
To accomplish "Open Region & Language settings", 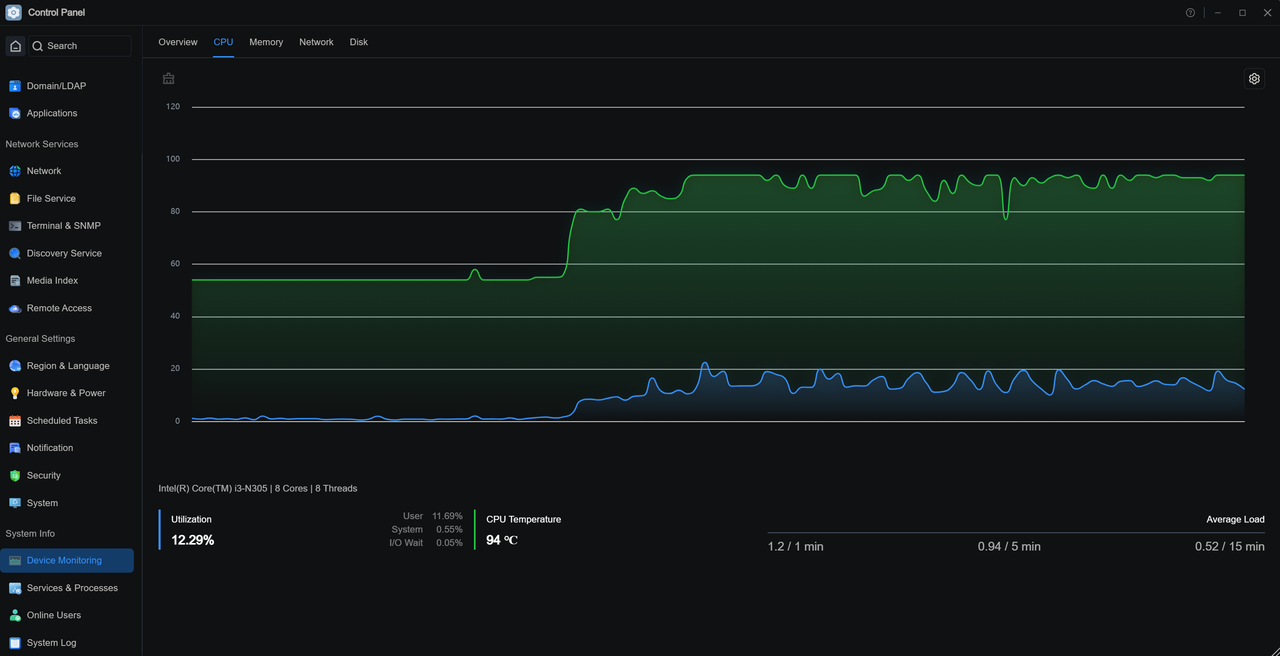I will (68, 366).
